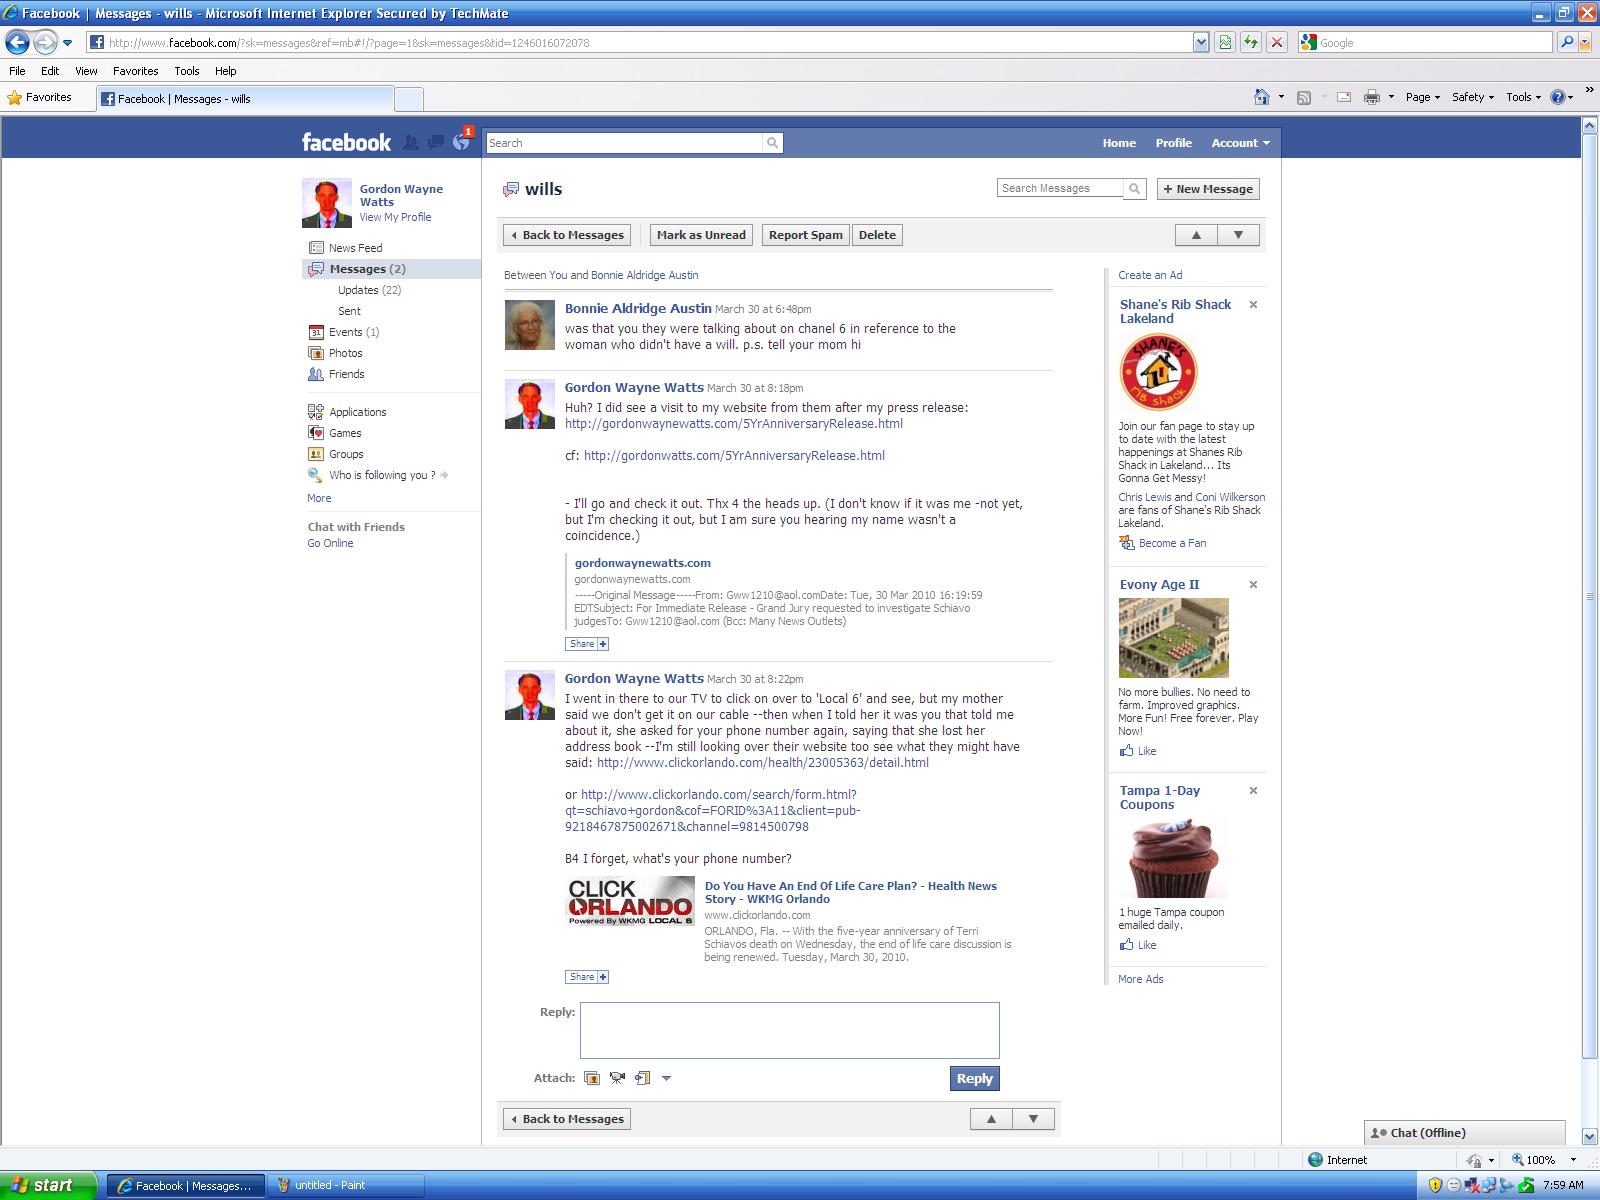Close the Shane's Rib Shack ad
This screenshot has width=1600, height=1200.
[x=1253, y=305]
